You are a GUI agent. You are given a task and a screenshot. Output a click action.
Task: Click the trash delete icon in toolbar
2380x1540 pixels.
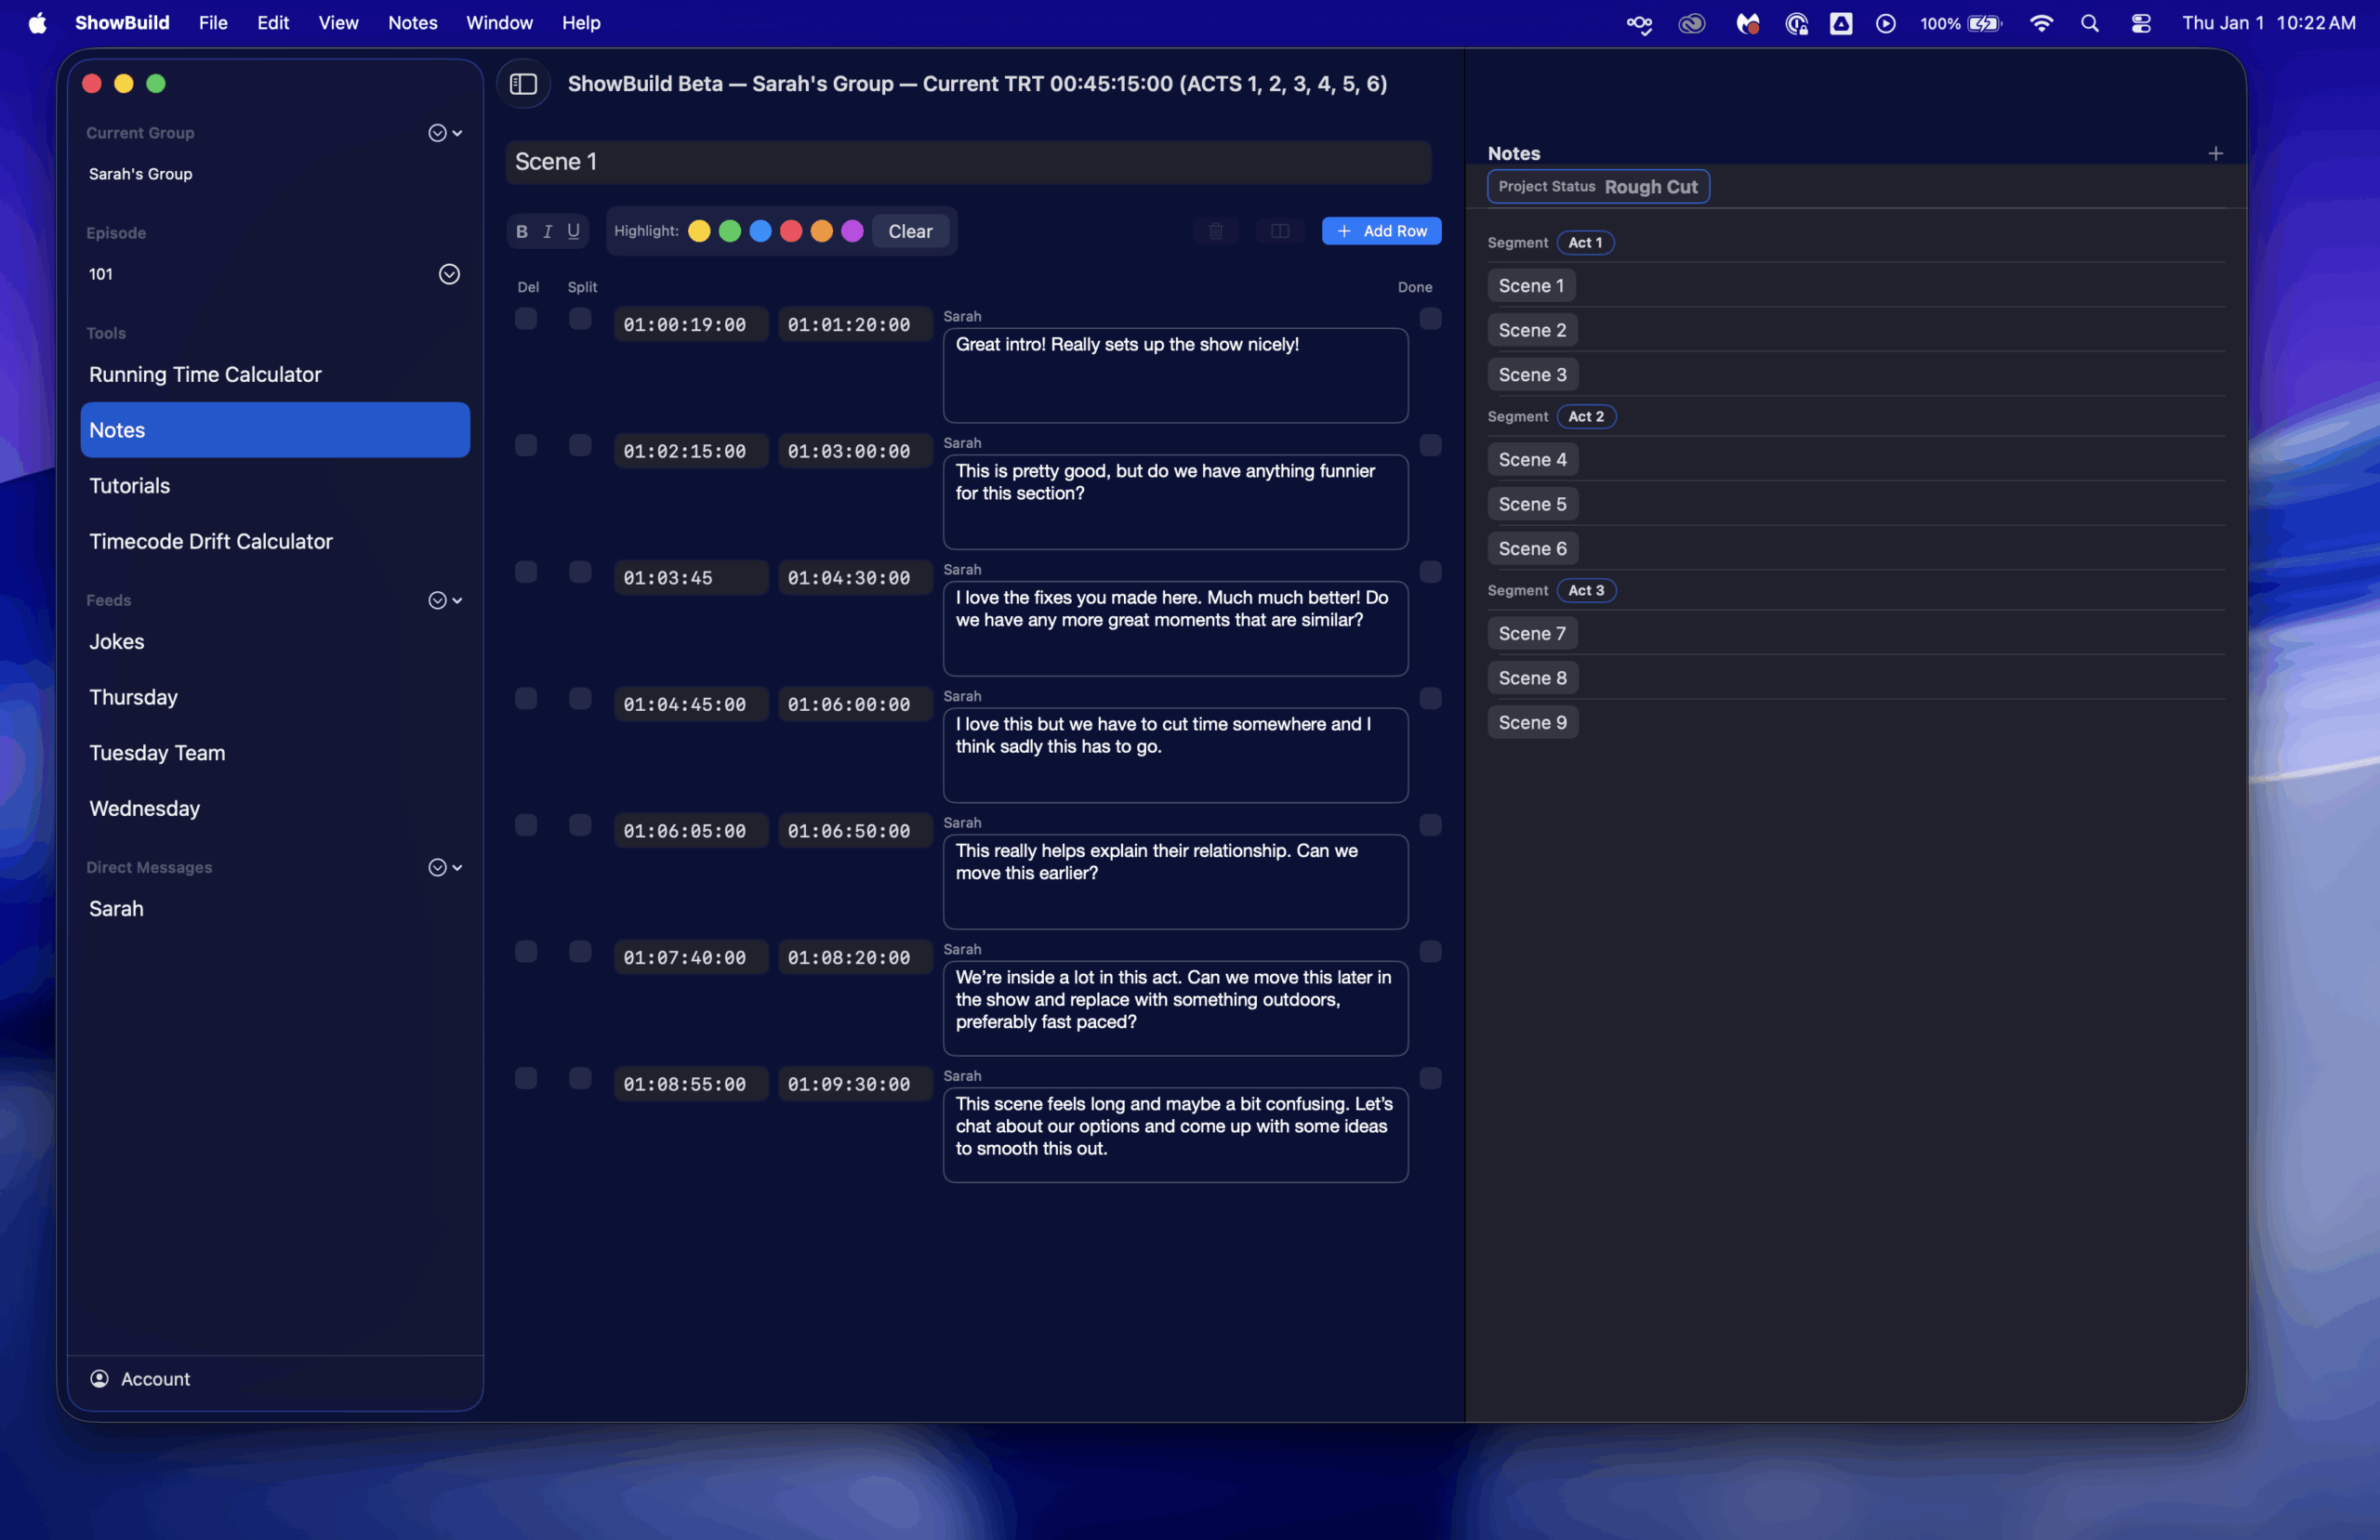pyautogui.click(x=1215, y=231)
